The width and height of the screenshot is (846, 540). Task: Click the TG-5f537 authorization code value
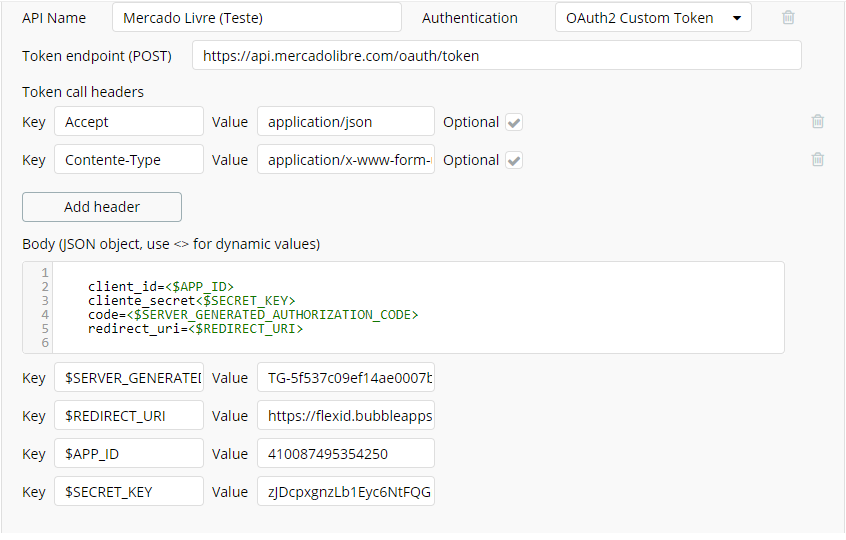click(x=345, y=378)
